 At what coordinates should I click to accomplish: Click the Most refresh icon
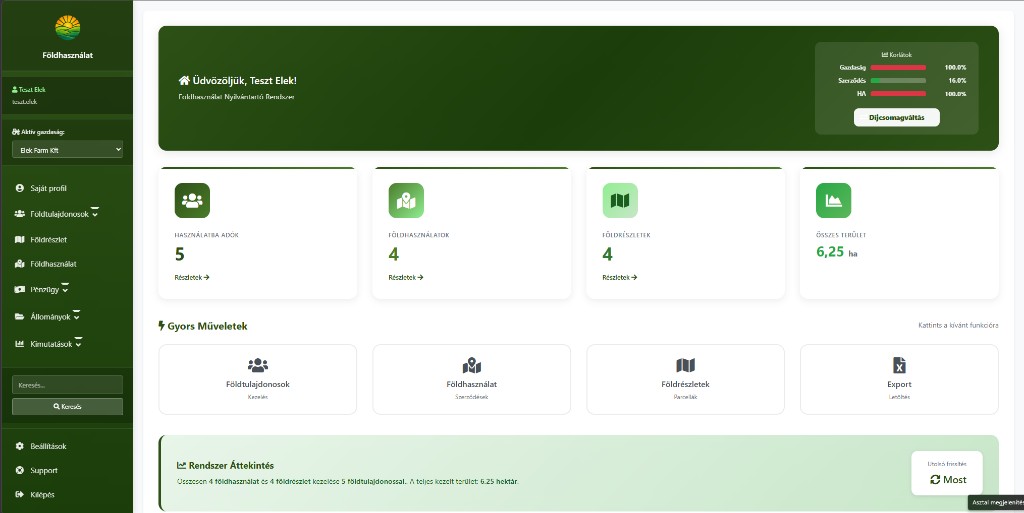click(935, 480)
